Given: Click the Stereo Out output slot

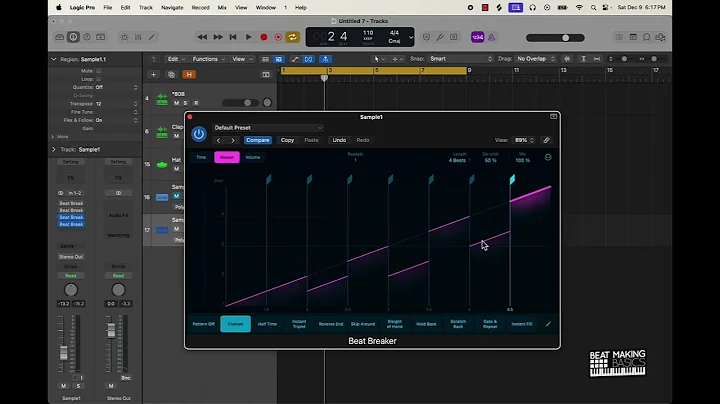Looking at the screenshot, I should tap(71, 257).
